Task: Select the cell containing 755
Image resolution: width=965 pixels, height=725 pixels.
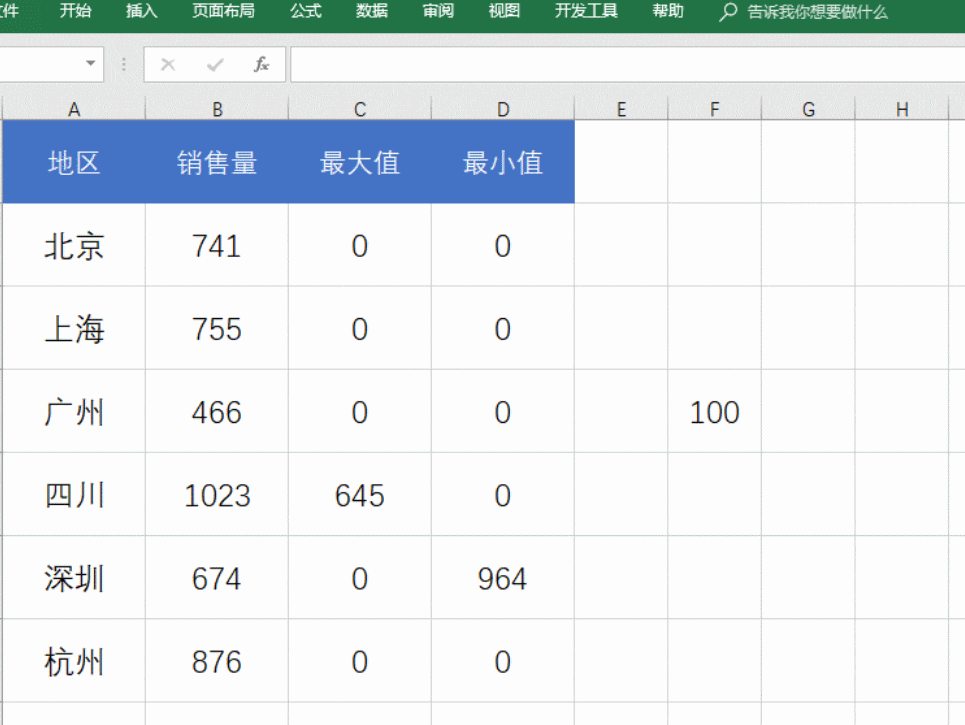Action: coord(217,328)
